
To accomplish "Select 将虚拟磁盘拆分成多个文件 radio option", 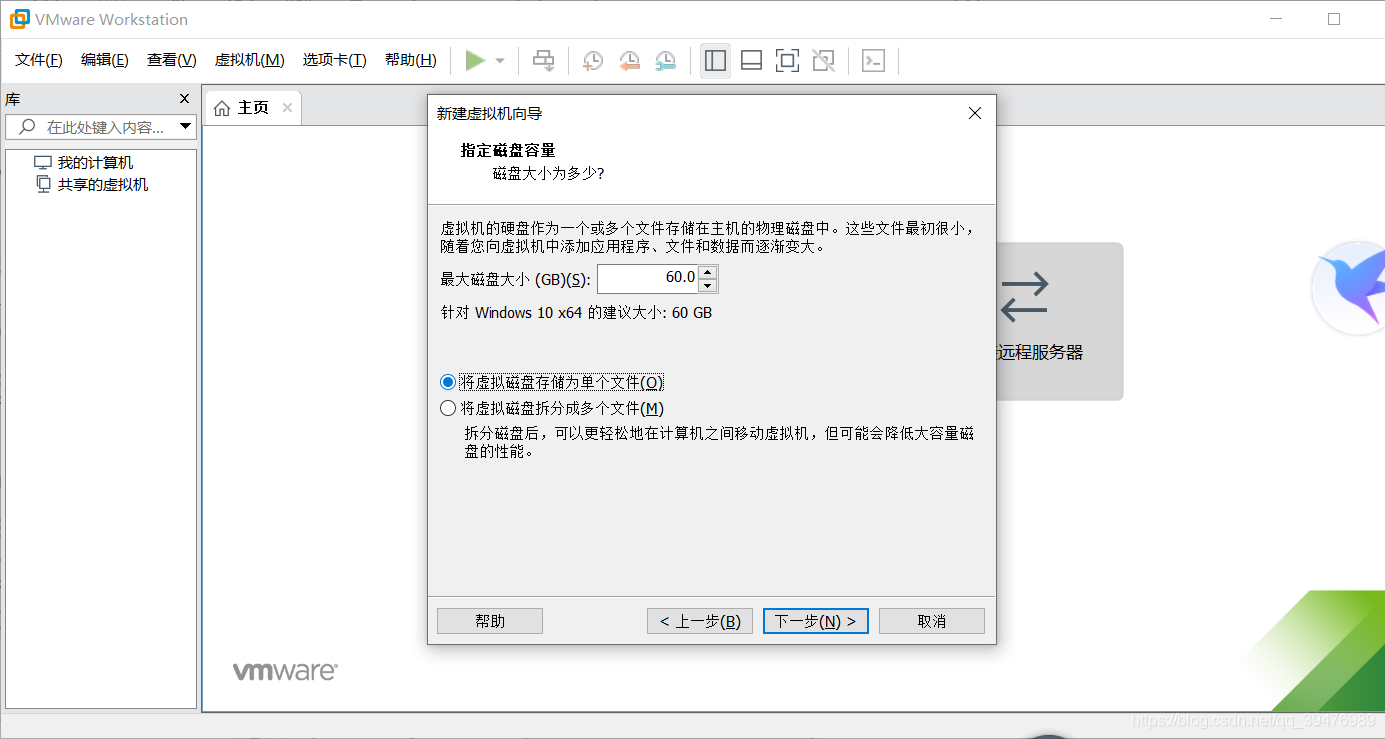I will point(552,408).
